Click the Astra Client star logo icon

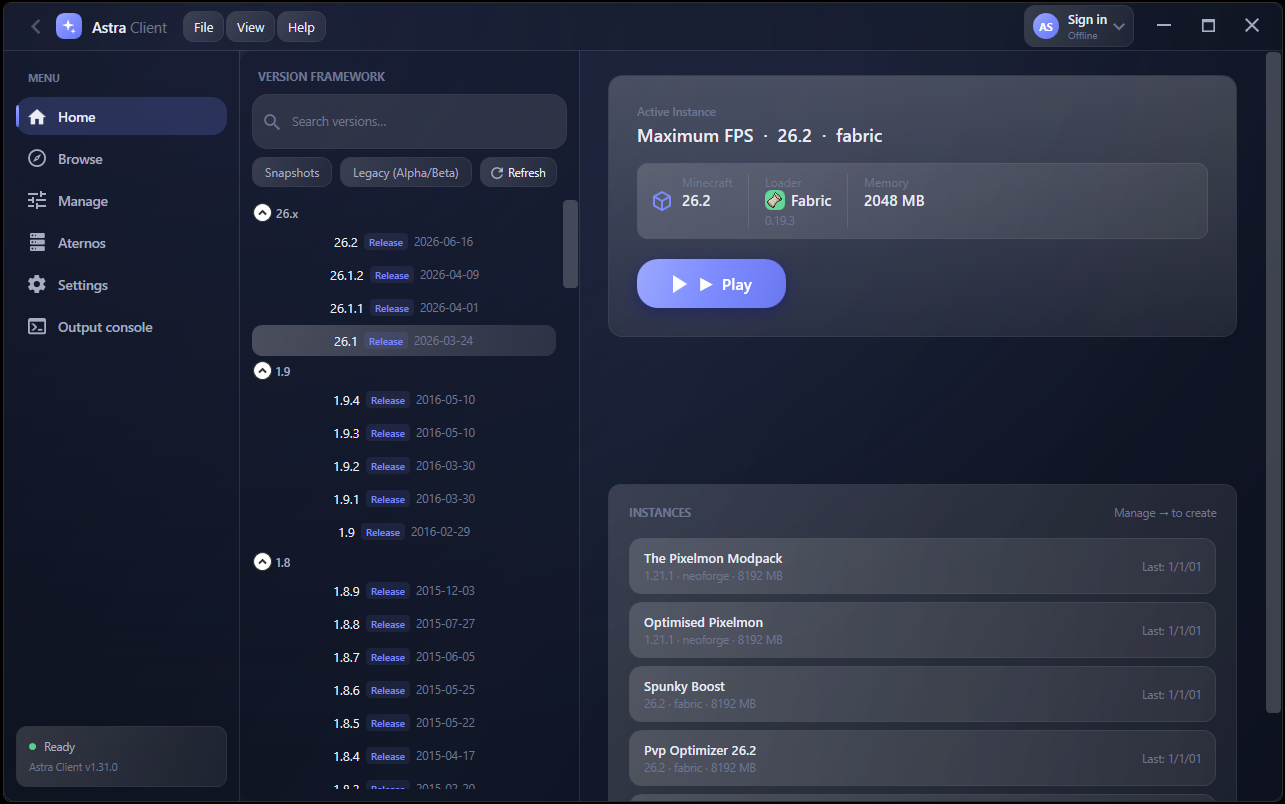[x=69, y=27]
